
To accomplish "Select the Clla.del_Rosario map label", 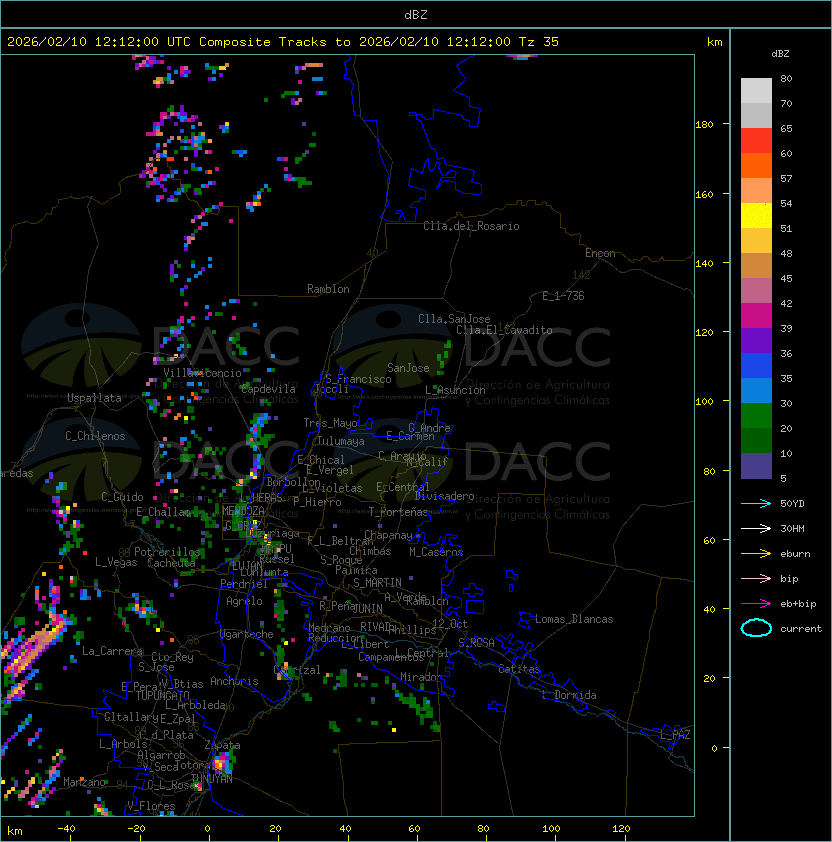I will tap(471, 226).
